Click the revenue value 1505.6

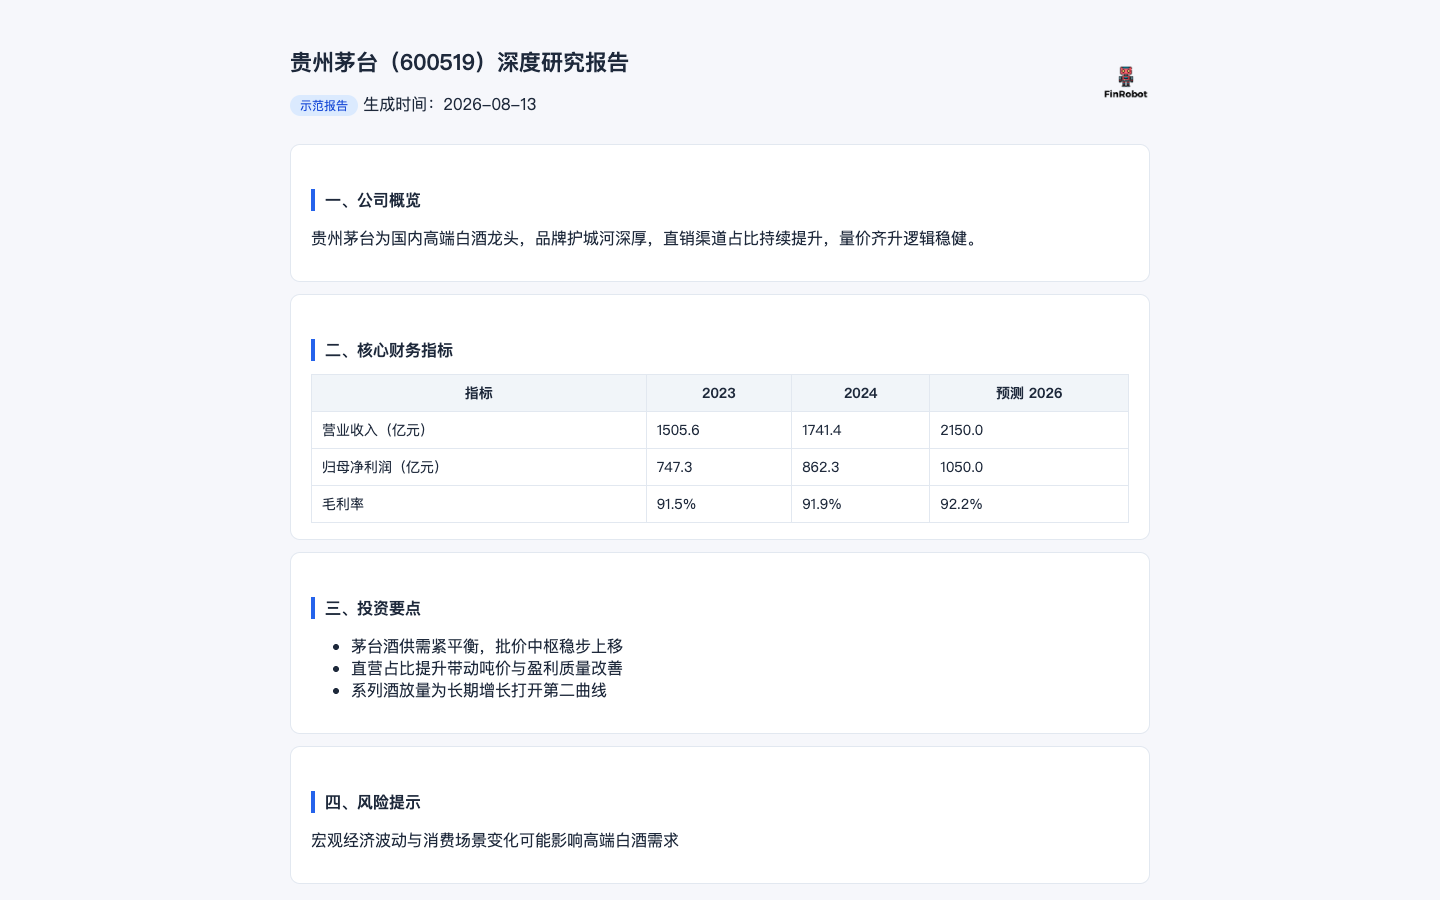pyautogui.click(x=678, y=430)
